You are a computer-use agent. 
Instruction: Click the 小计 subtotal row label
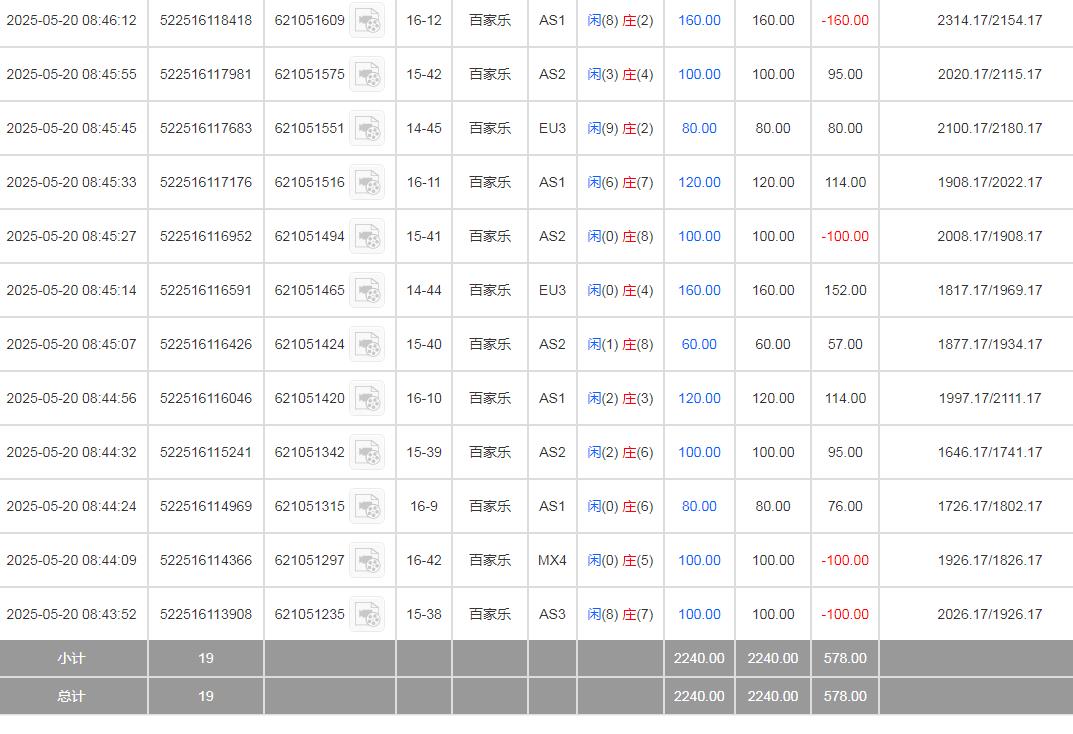point(71,658)
